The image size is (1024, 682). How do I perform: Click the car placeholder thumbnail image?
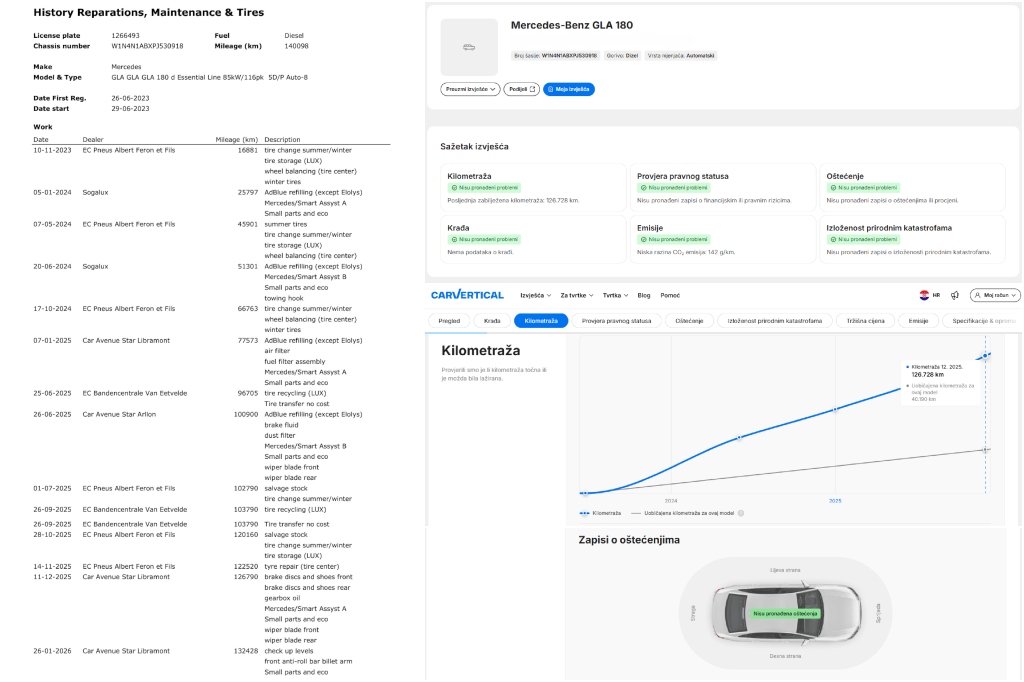[468, 47]
